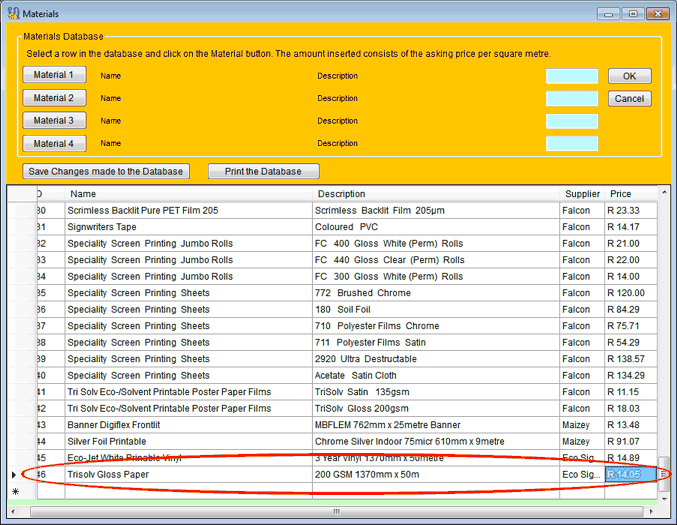The width and height of the screenshot is (677, 525).
Task: Click the Materials window title icon
Action: point(11,13)
